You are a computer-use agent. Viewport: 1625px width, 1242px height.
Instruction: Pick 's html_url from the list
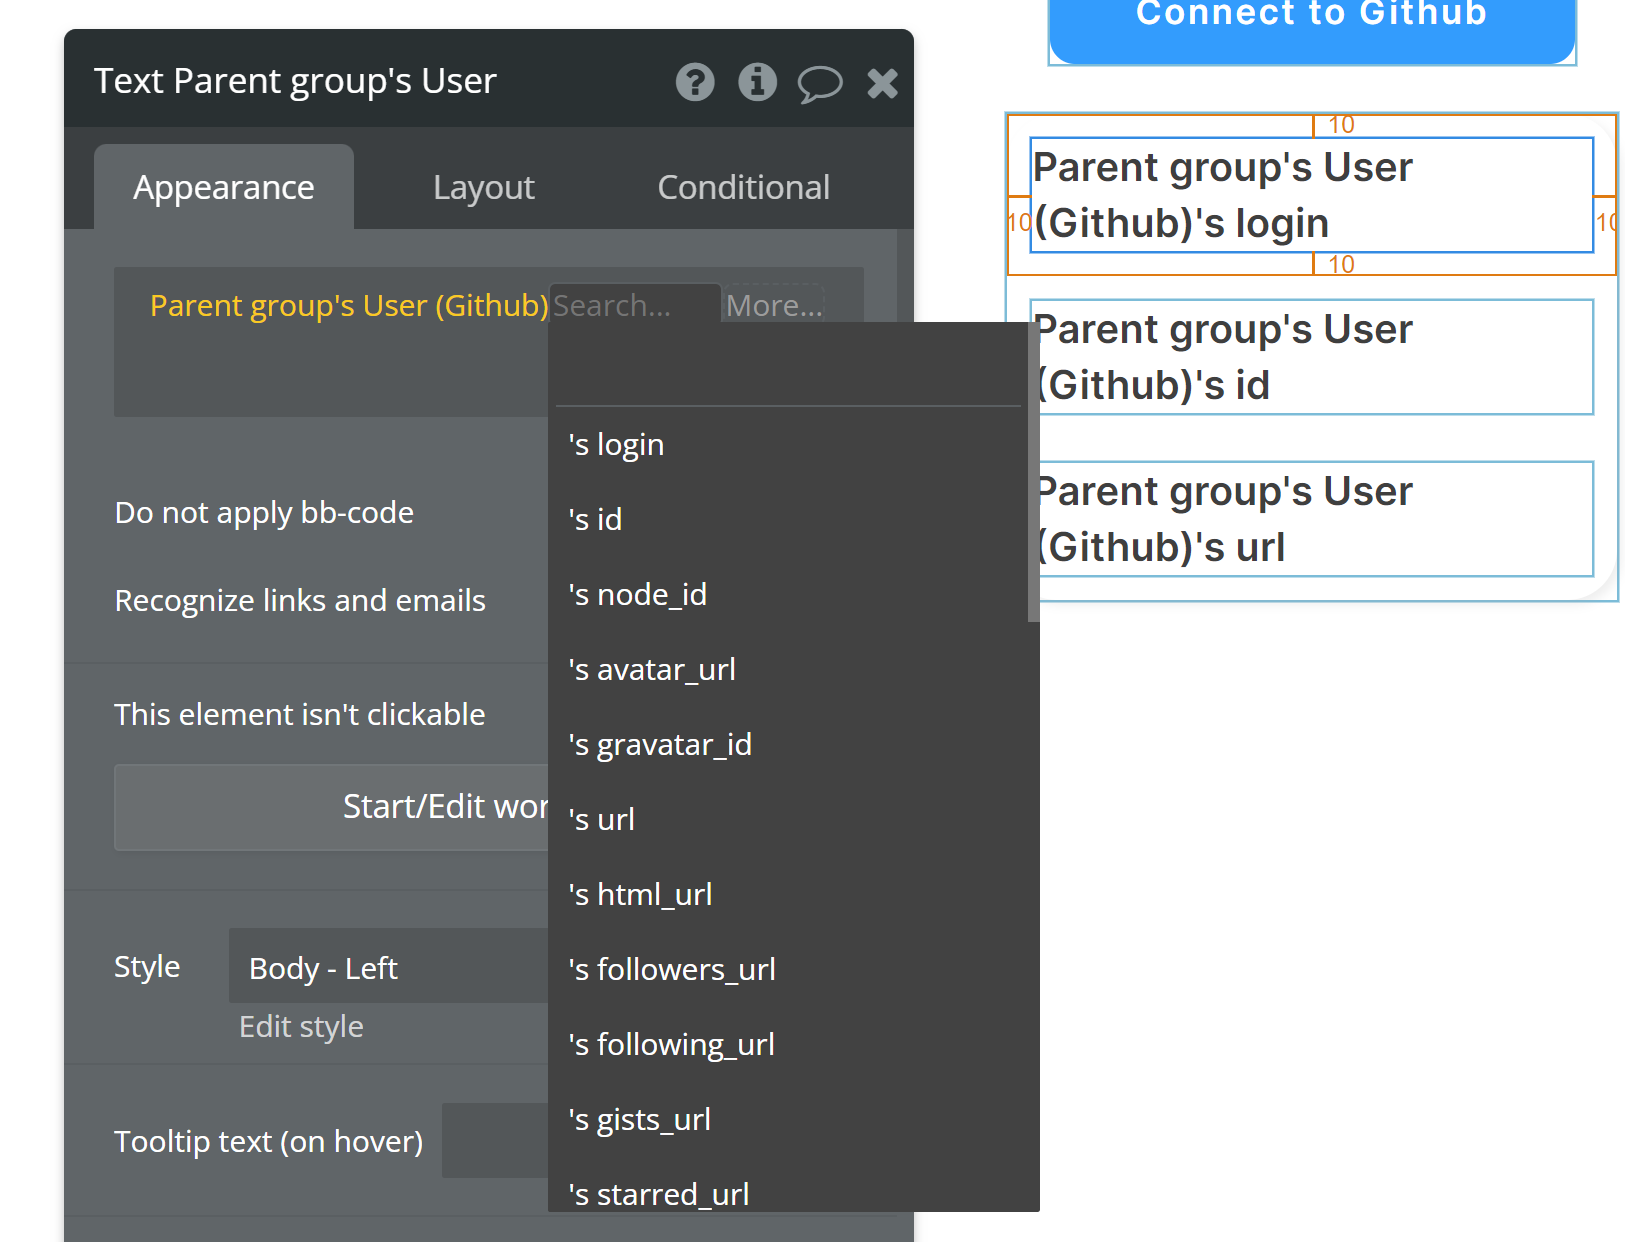click(788, 894)
